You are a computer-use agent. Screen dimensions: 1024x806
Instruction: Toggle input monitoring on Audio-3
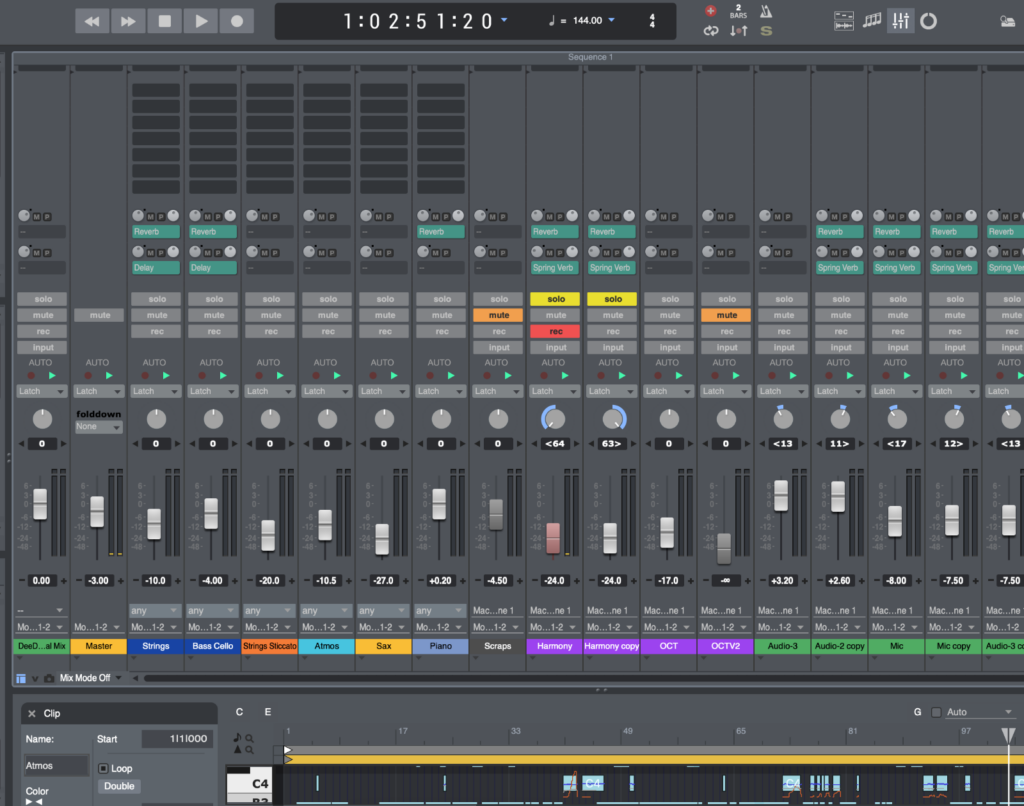pos(784,348)
